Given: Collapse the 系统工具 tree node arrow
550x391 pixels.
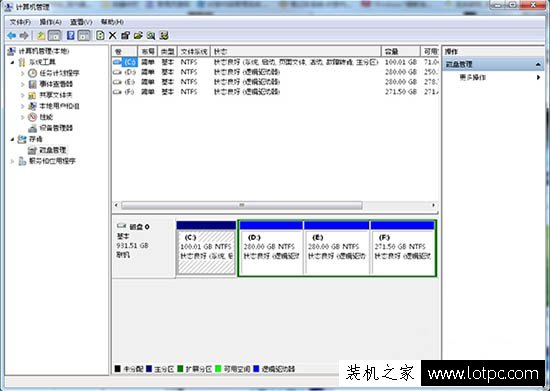Looking at the screenshot, I should (x=13, y=62).
